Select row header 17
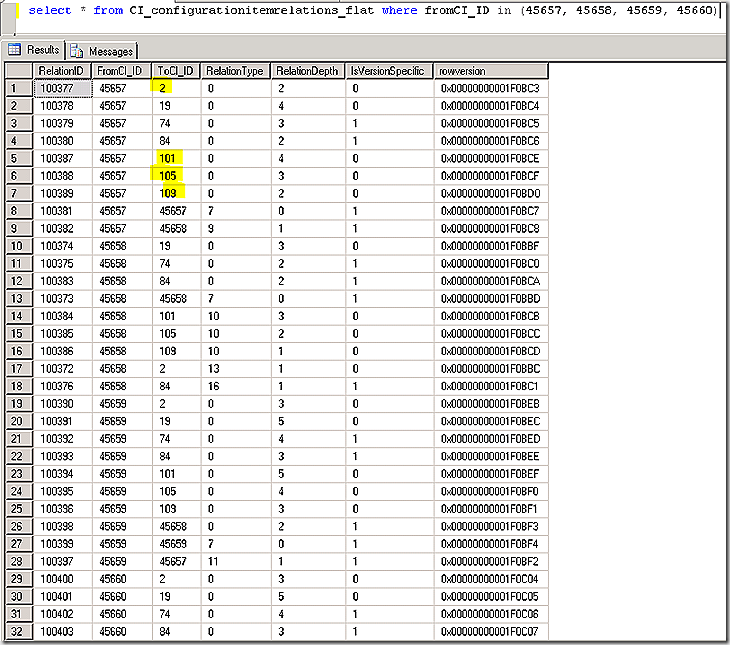Image resolution: width=730 pixels, height=645 pixels. [19, 369]
